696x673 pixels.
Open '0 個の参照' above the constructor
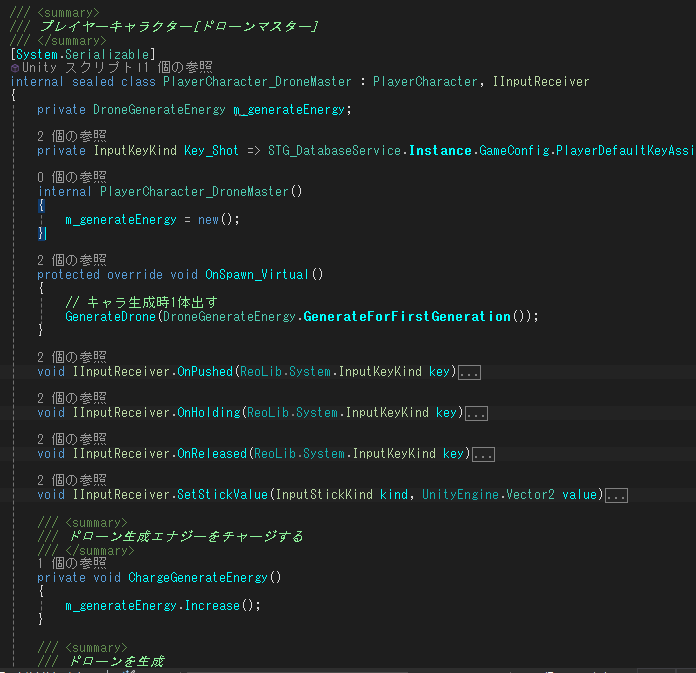click(x=72, y=178)
